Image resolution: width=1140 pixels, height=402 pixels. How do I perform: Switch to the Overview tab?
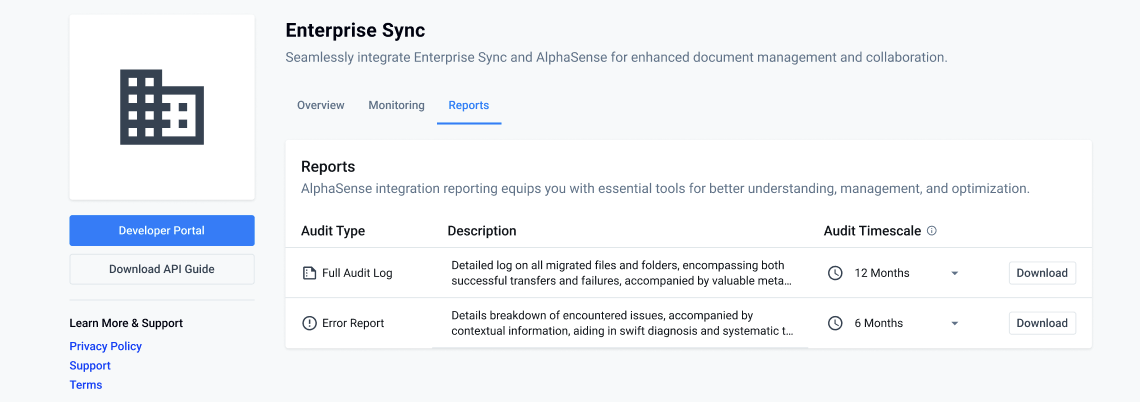(321, 105)
